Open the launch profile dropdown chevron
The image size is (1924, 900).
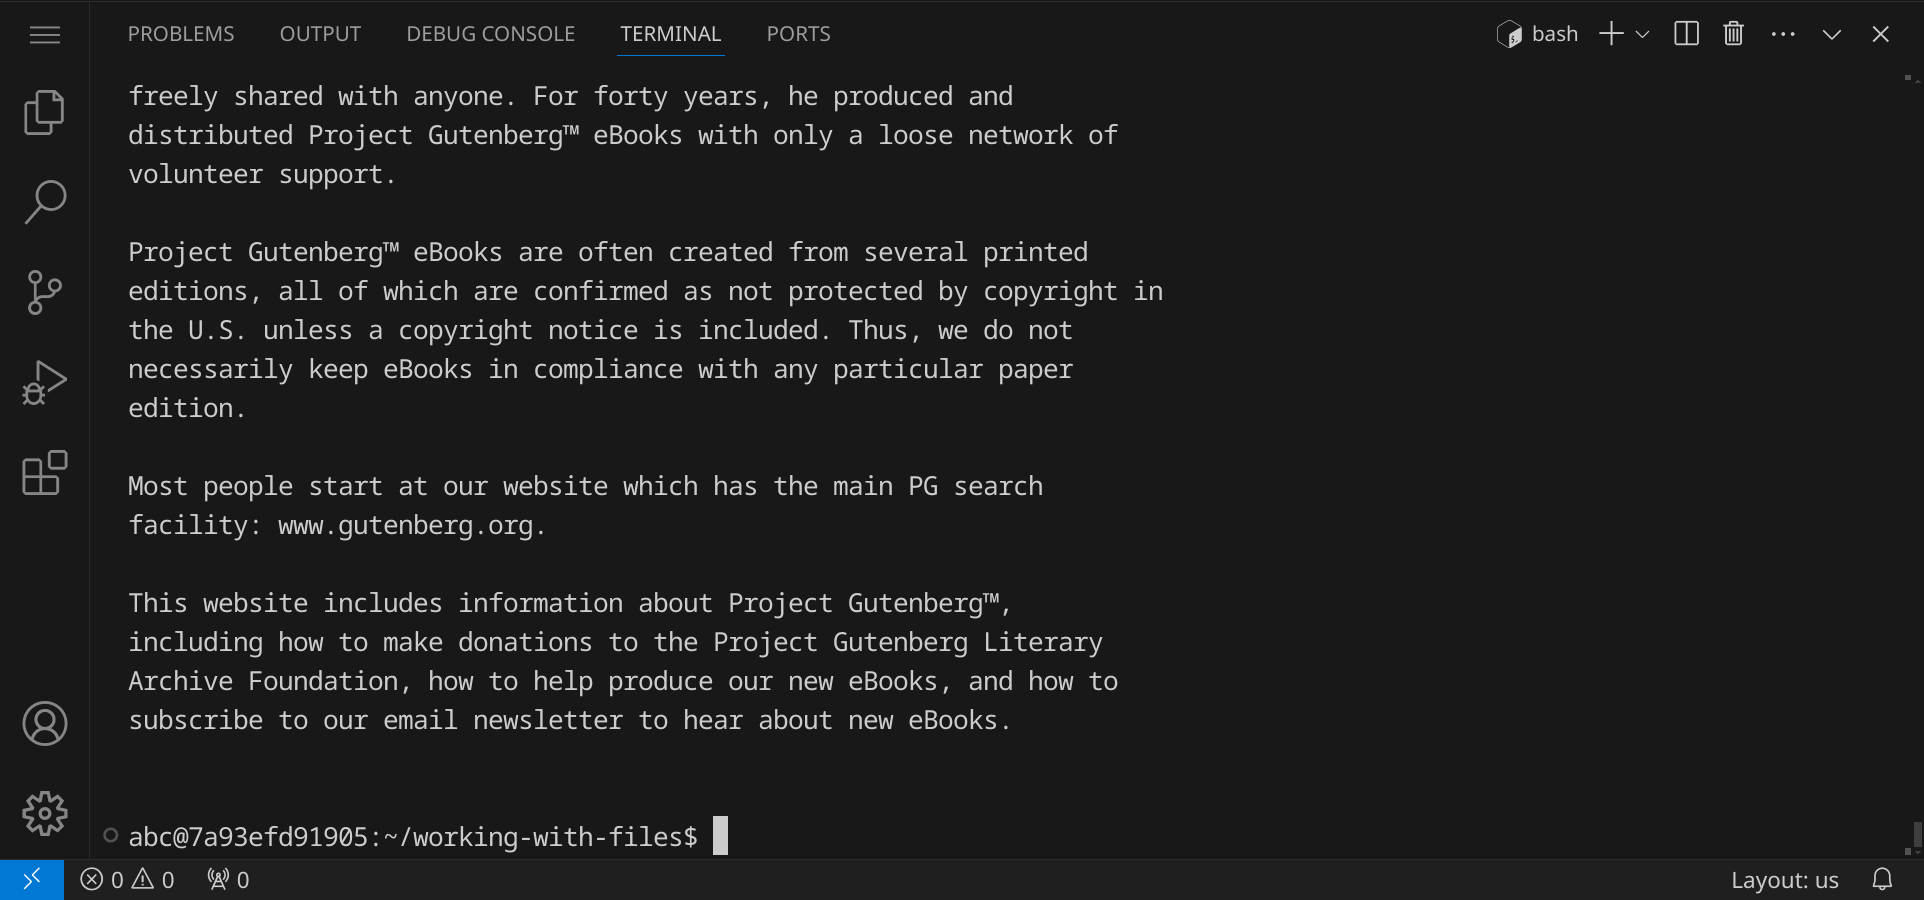click(1642, 34)
